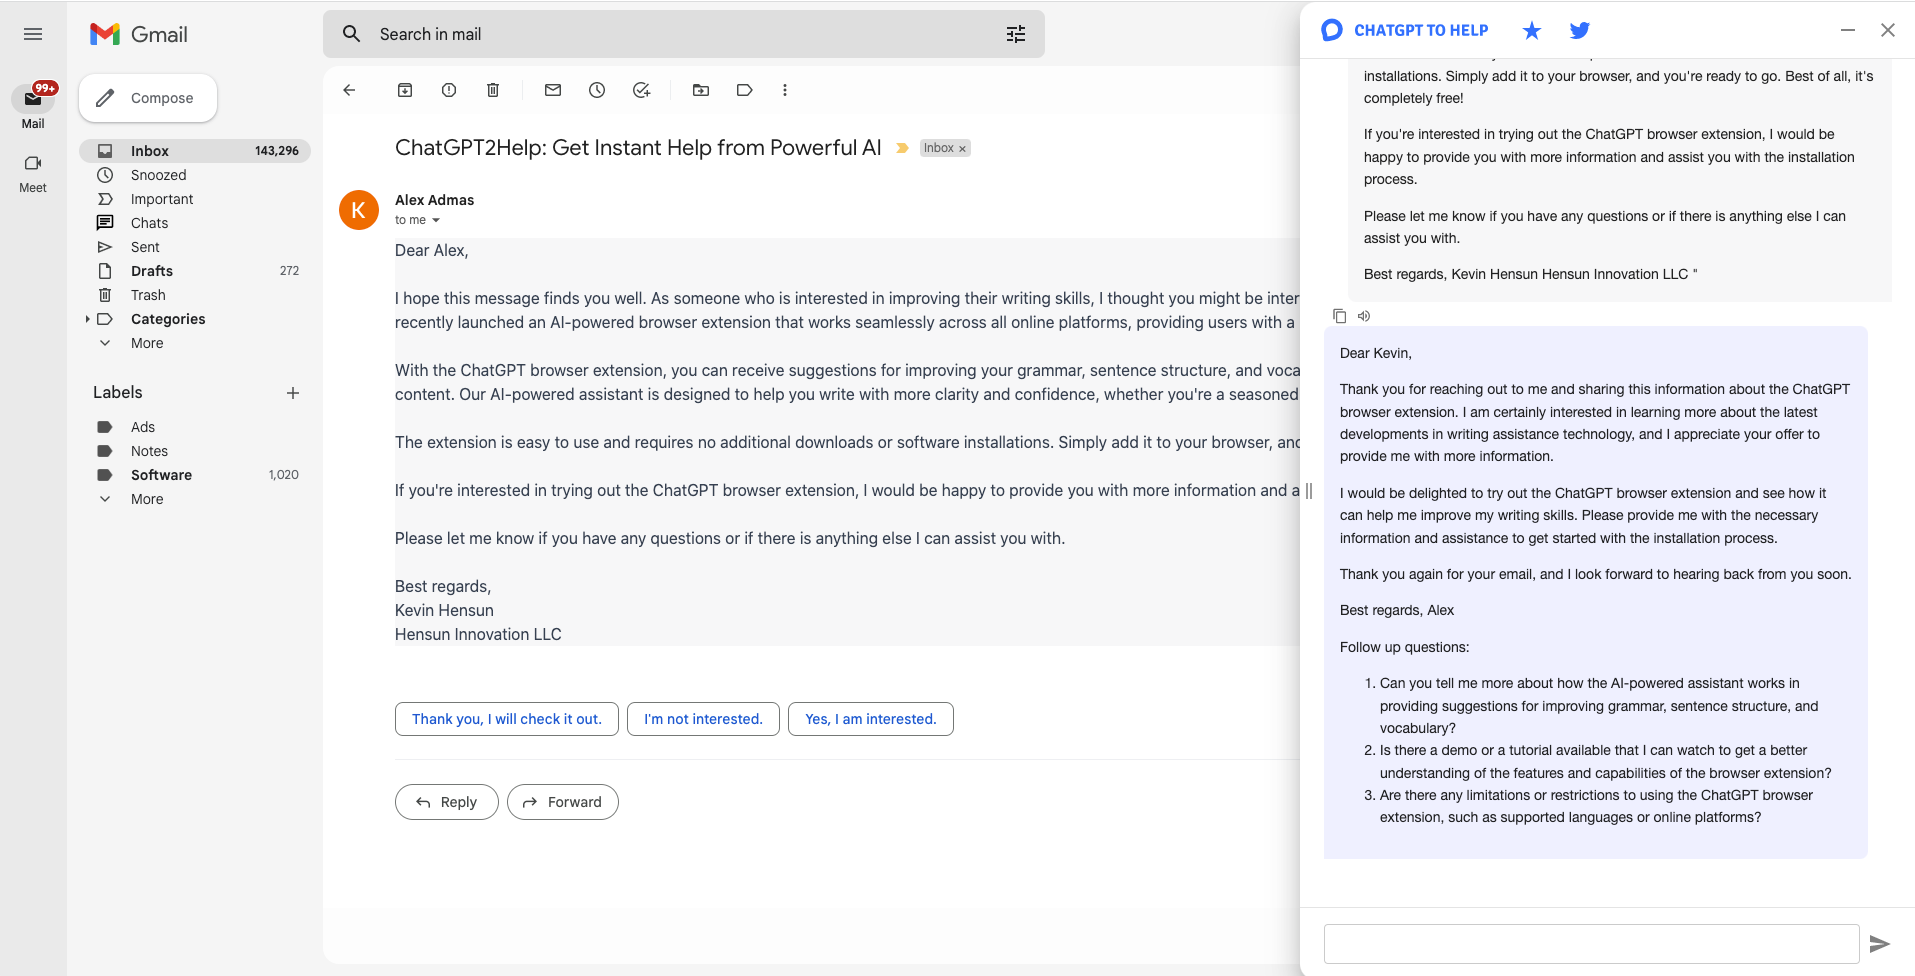Add email to Tasks
The width and height of the screenshot is (1915, 976).
[x=641, y=90]
